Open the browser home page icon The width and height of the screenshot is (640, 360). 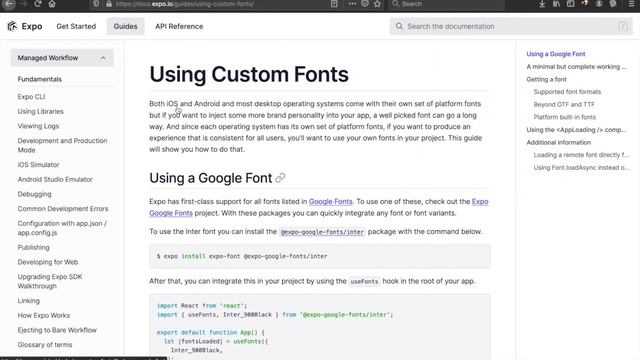pos(52,4)
